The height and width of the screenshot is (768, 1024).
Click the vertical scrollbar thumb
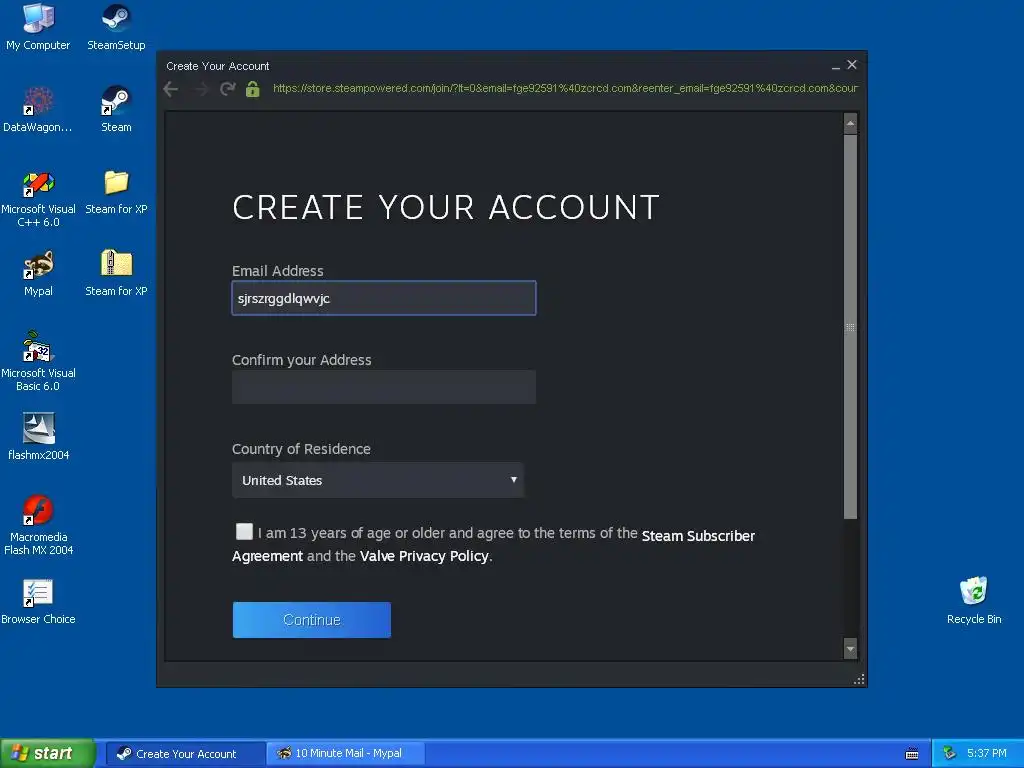[850, 327]
